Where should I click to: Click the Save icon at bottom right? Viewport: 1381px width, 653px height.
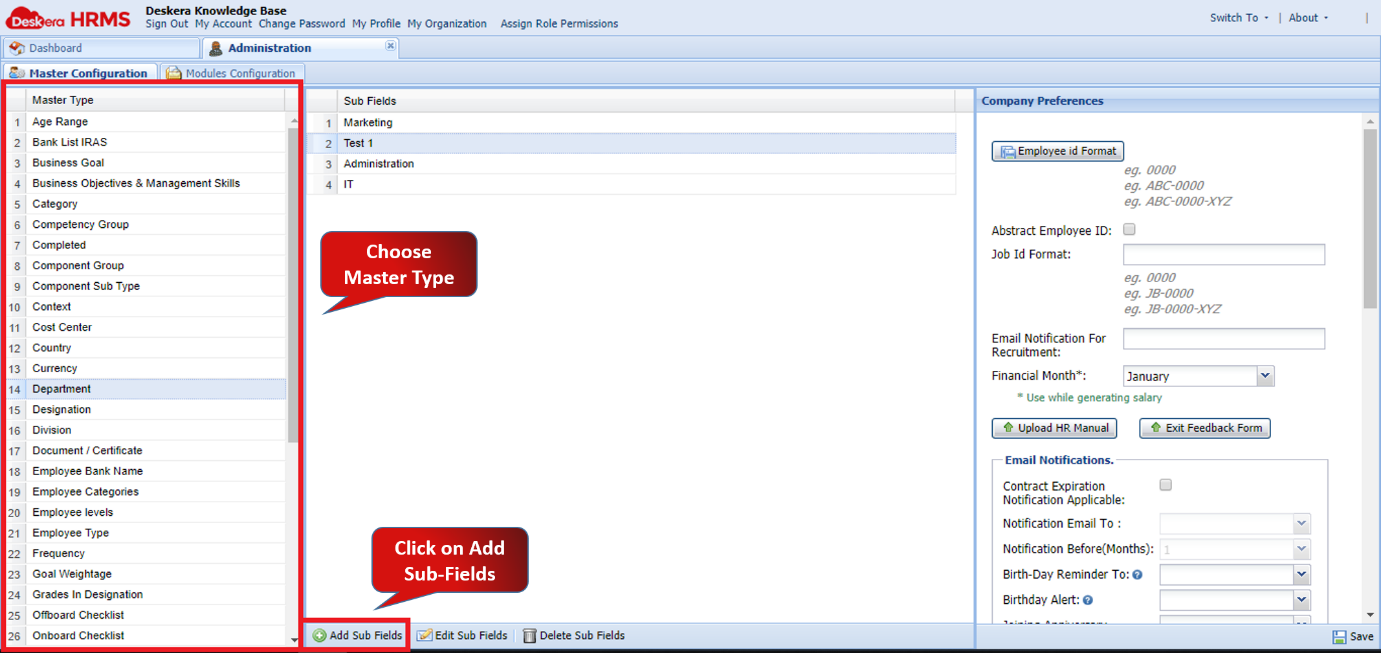click(1338, 637)
